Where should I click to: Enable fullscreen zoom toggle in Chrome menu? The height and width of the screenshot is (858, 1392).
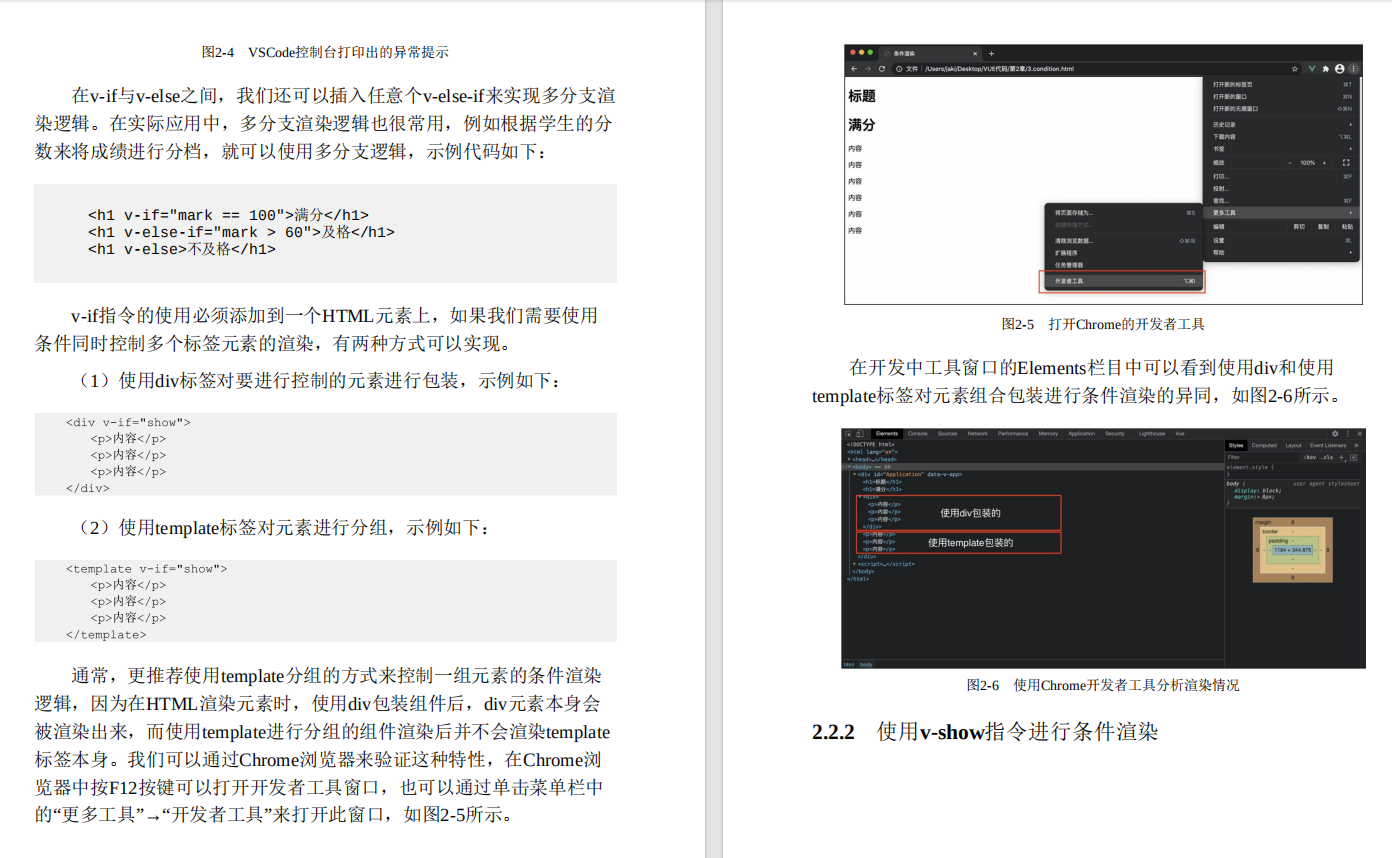(1346, 163)
